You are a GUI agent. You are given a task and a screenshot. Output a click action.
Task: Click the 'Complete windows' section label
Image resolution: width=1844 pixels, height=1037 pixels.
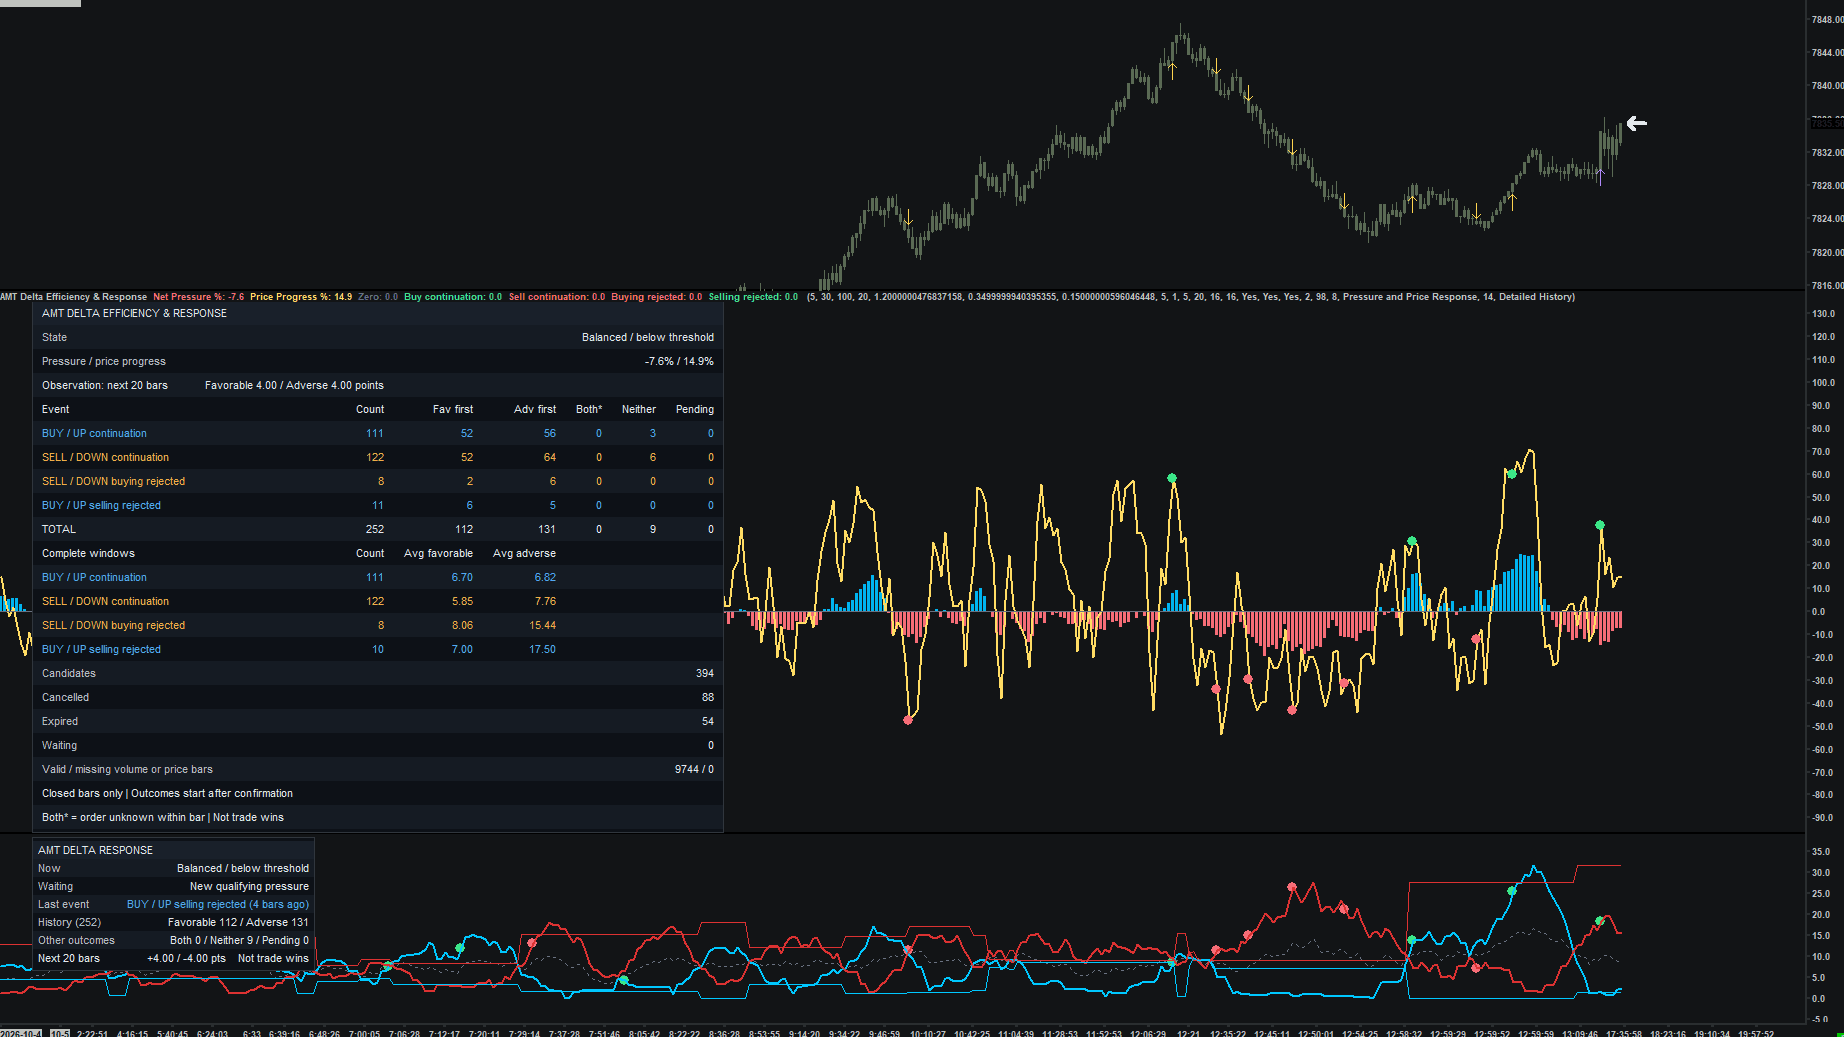[x=88, y=553]
